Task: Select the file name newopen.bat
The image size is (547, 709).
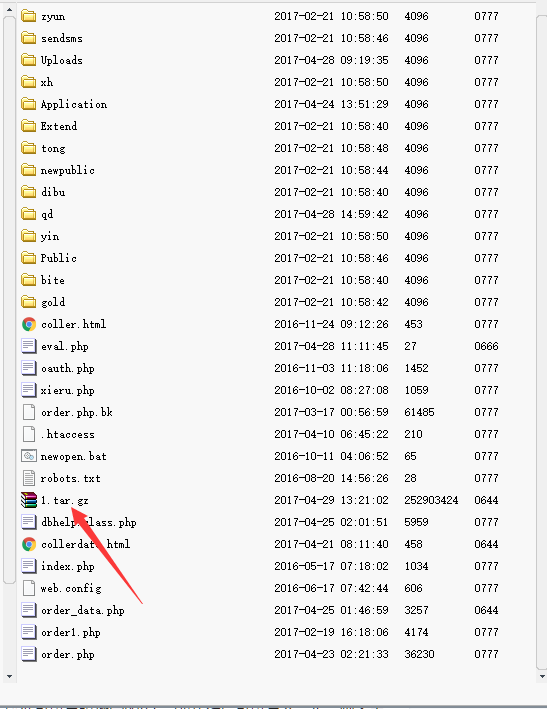Action: pos(74,456)
